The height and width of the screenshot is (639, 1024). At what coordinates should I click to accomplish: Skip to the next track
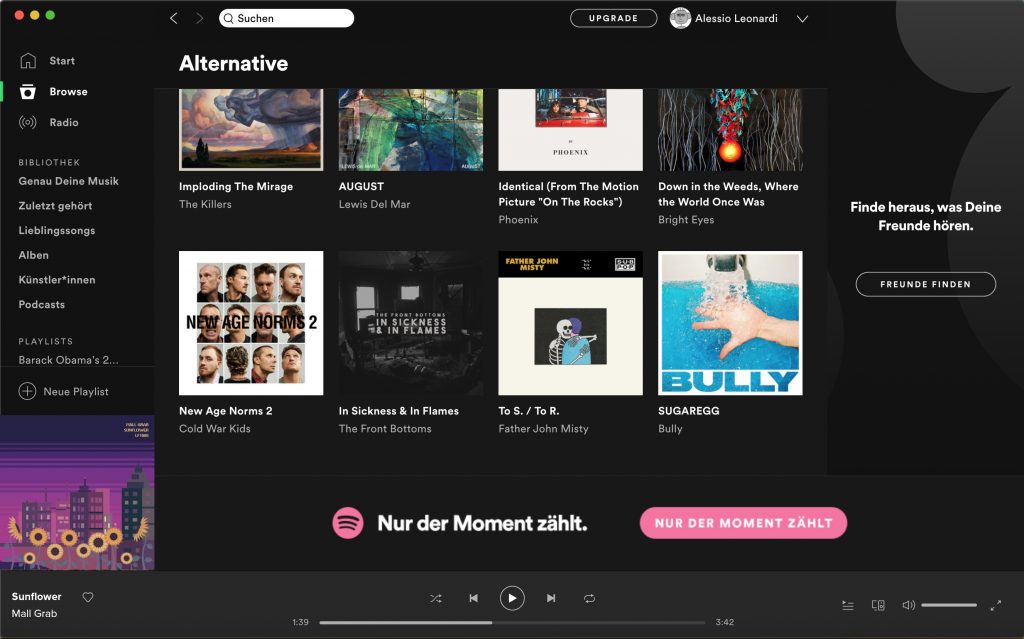click(551, 598)
